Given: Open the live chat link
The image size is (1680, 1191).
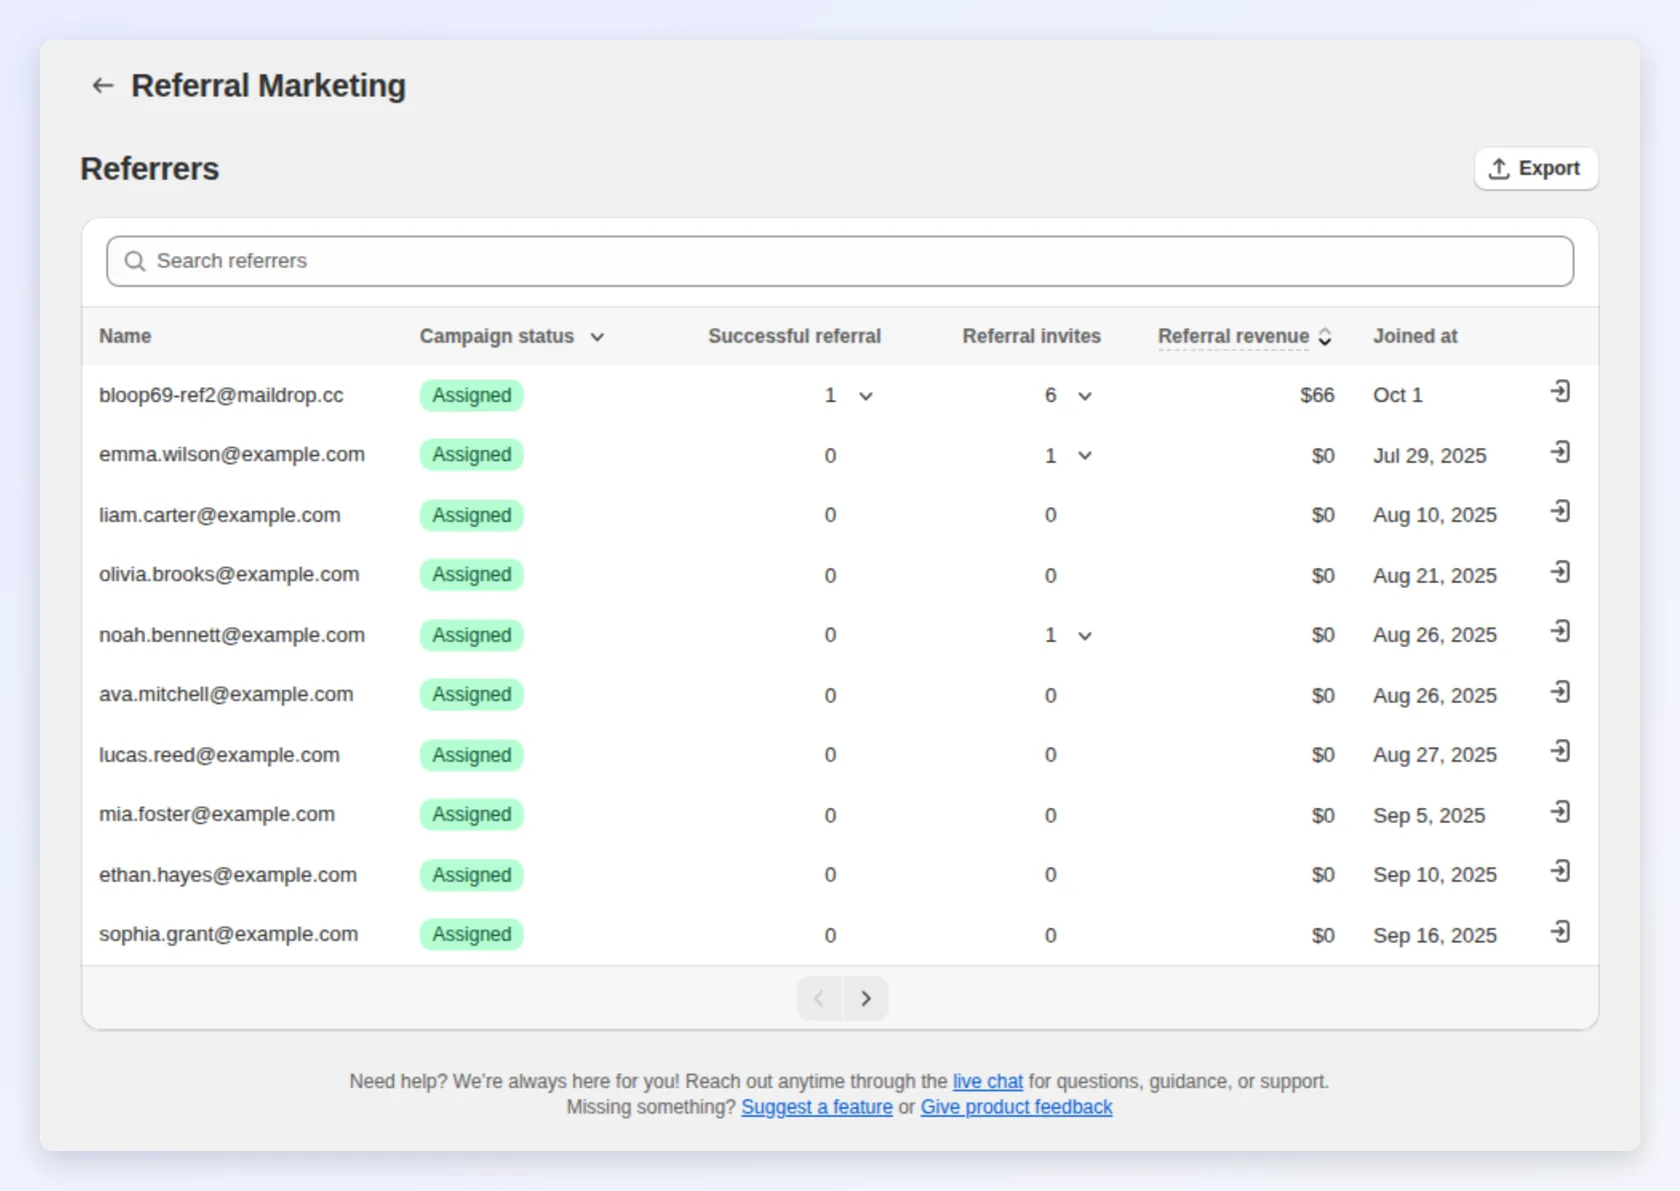Looking at the screenshot, I should (x=987, y=1081).
